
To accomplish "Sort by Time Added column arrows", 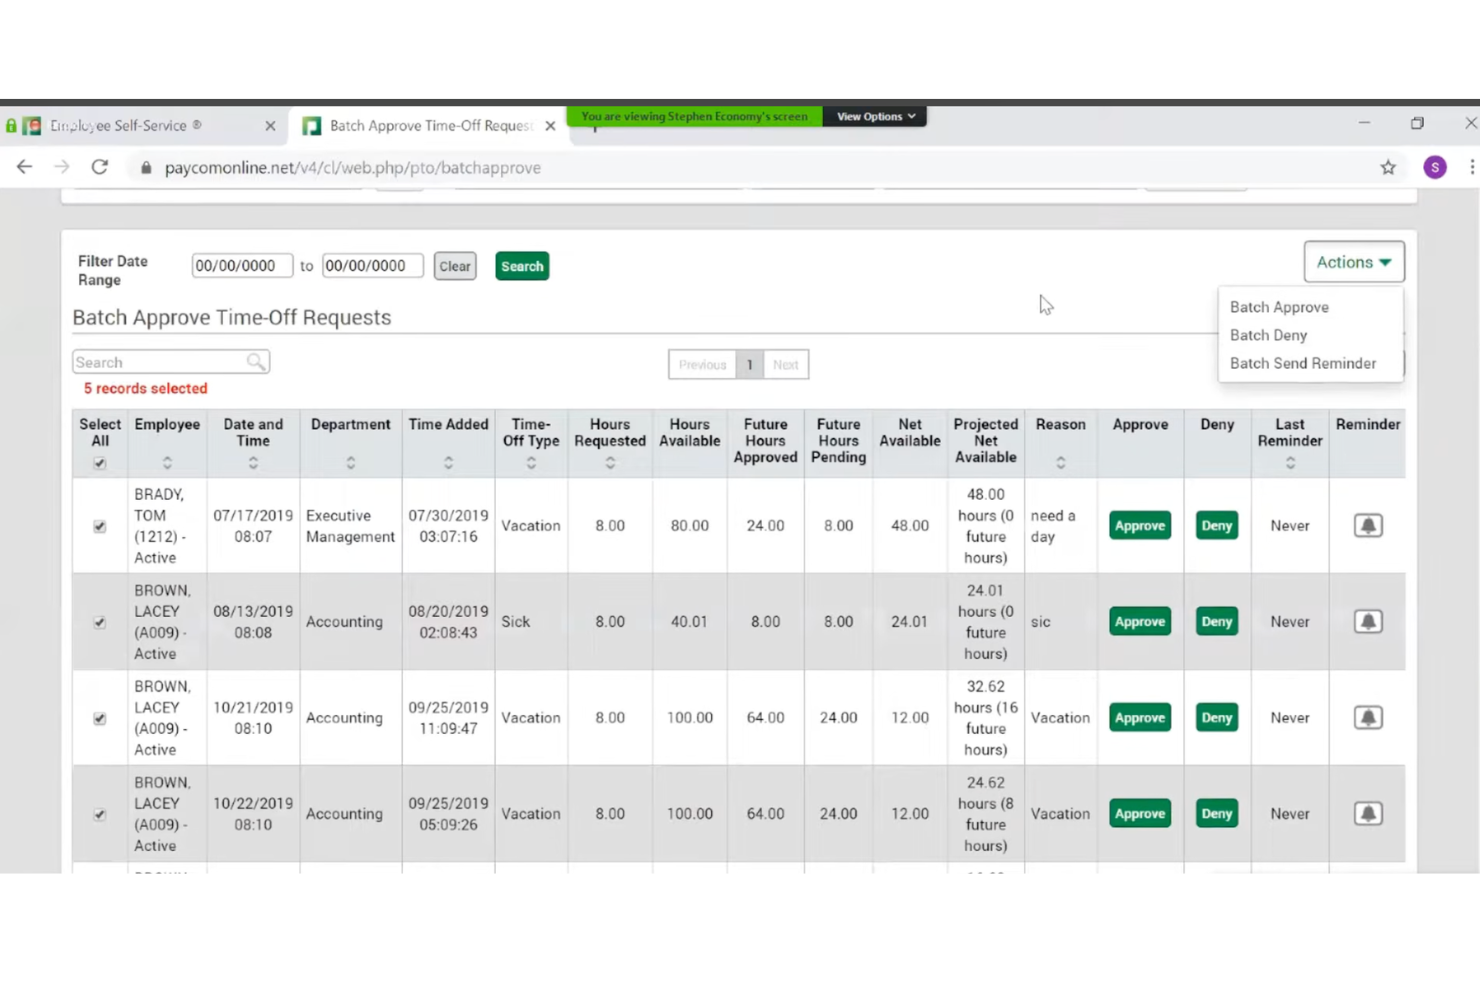I will 448,463.
